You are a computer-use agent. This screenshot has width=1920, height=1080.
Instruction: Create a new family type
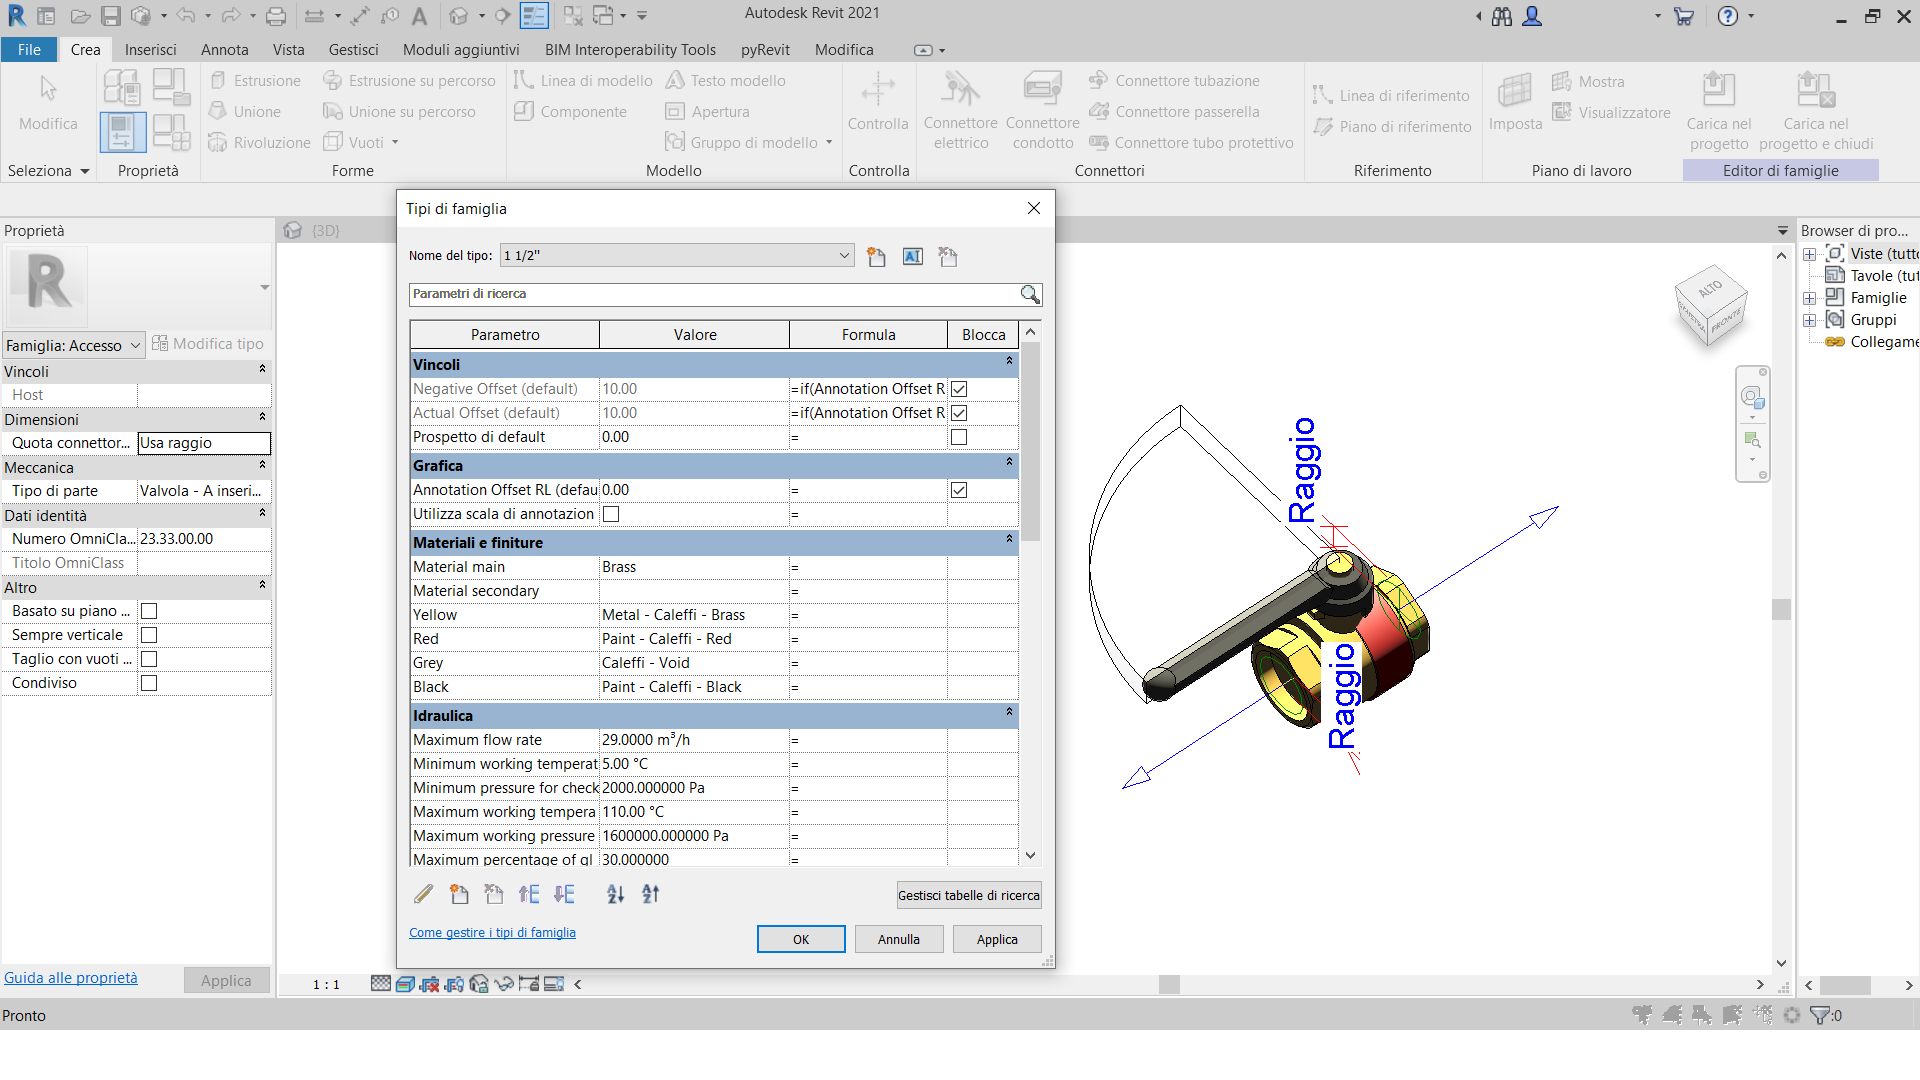click(x=876, y=257)
